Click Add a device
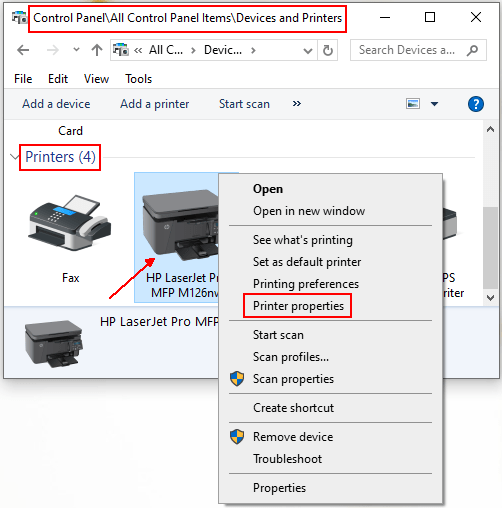Viewport: 502px width, 508px height. [56, 104]
